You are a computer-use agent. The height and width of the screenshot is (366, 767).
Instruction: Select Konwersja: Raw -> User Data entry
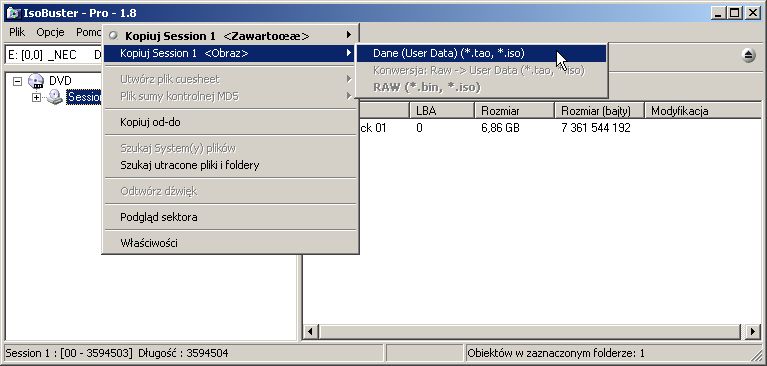(x=482, y=70)
